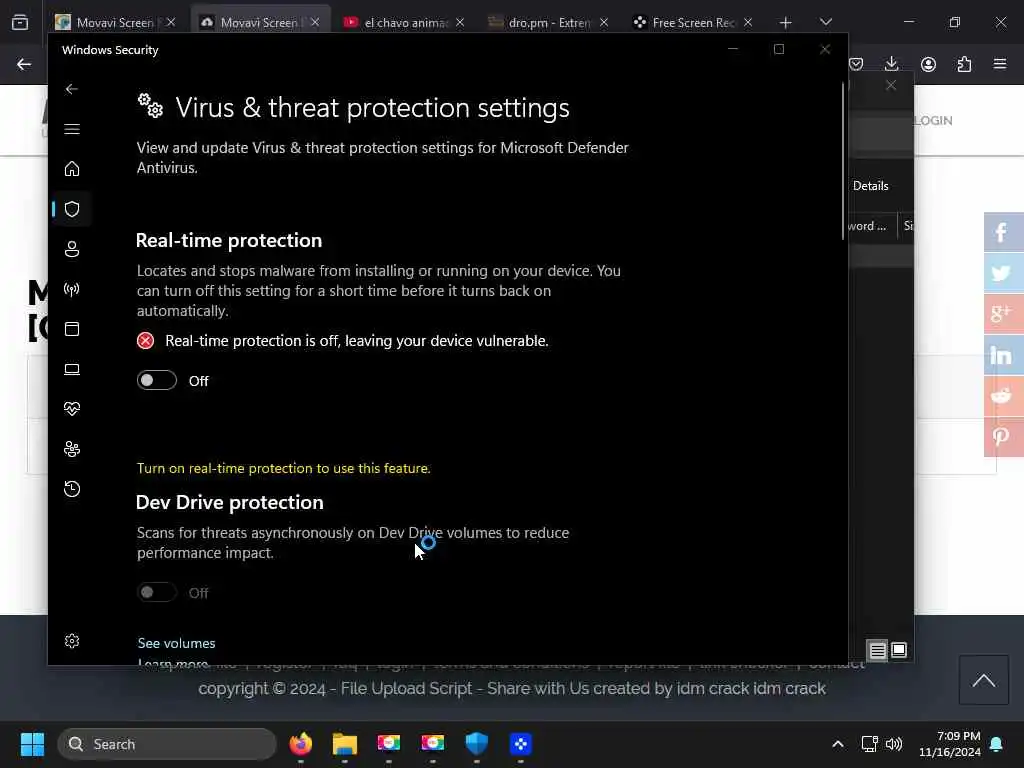Expand the list all tabs chevron
Screen dimensions: 1024x768
point(825,22)
